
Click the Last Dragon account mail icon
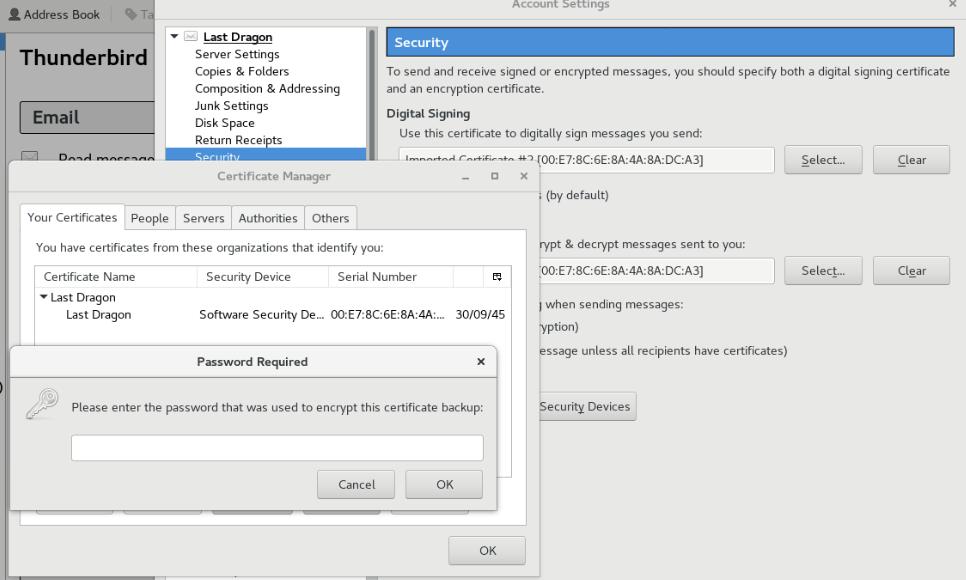pyautogui.click(x=191, y=38)
